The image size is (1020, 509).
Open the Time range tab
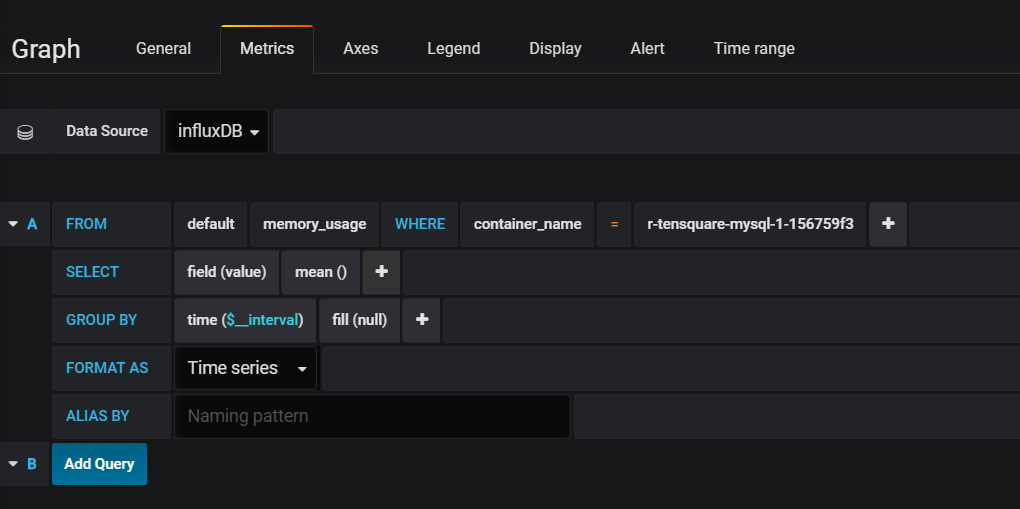pyautogui.click(x=754, y=49)
